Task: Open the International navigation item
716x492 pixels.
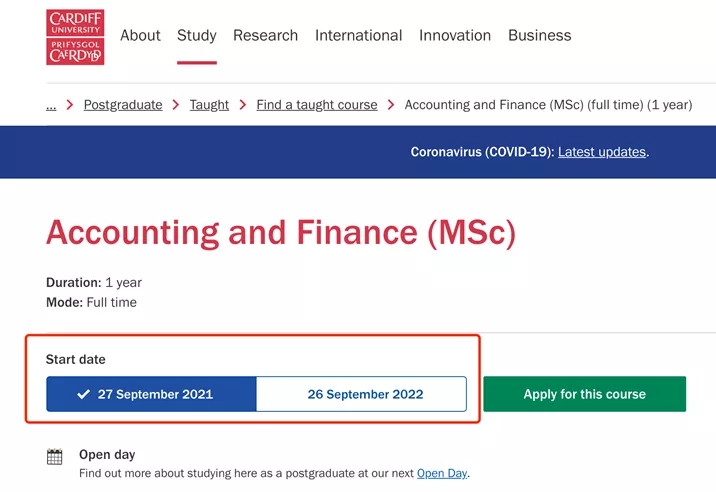Action: 358,35
